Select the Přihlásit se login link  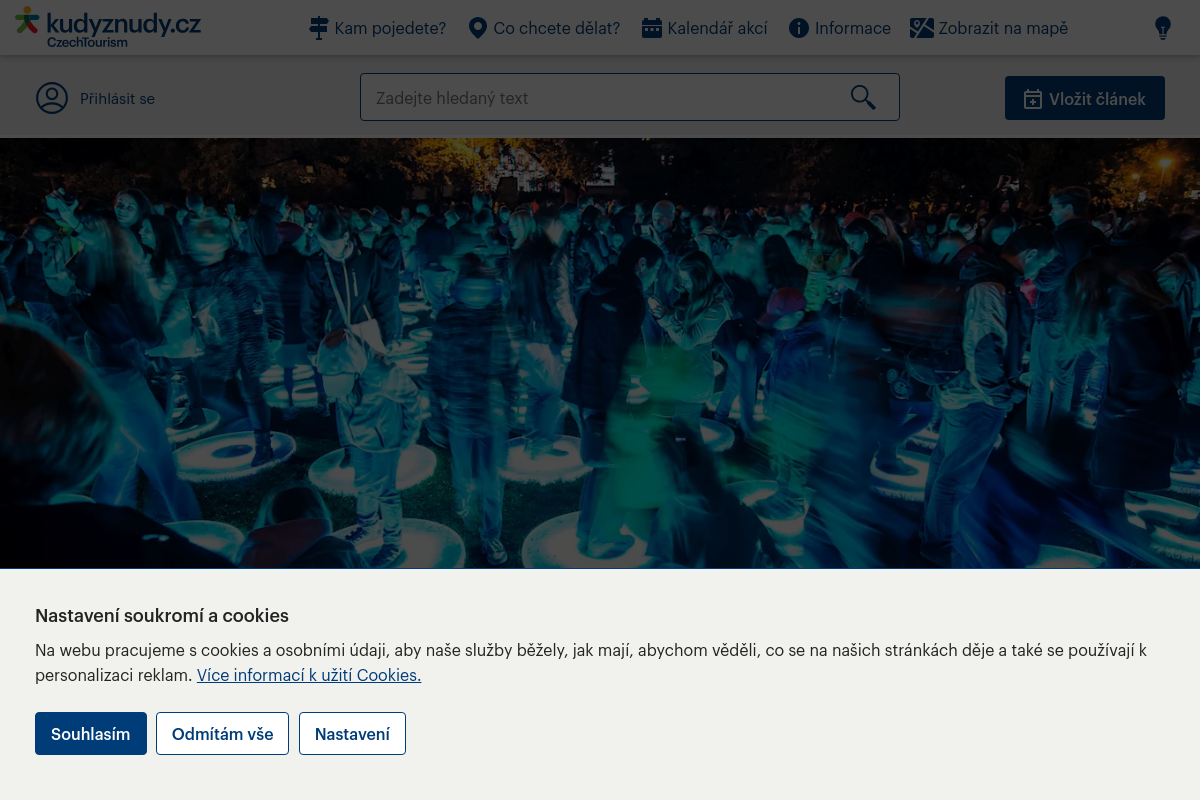tap(117, 99)
